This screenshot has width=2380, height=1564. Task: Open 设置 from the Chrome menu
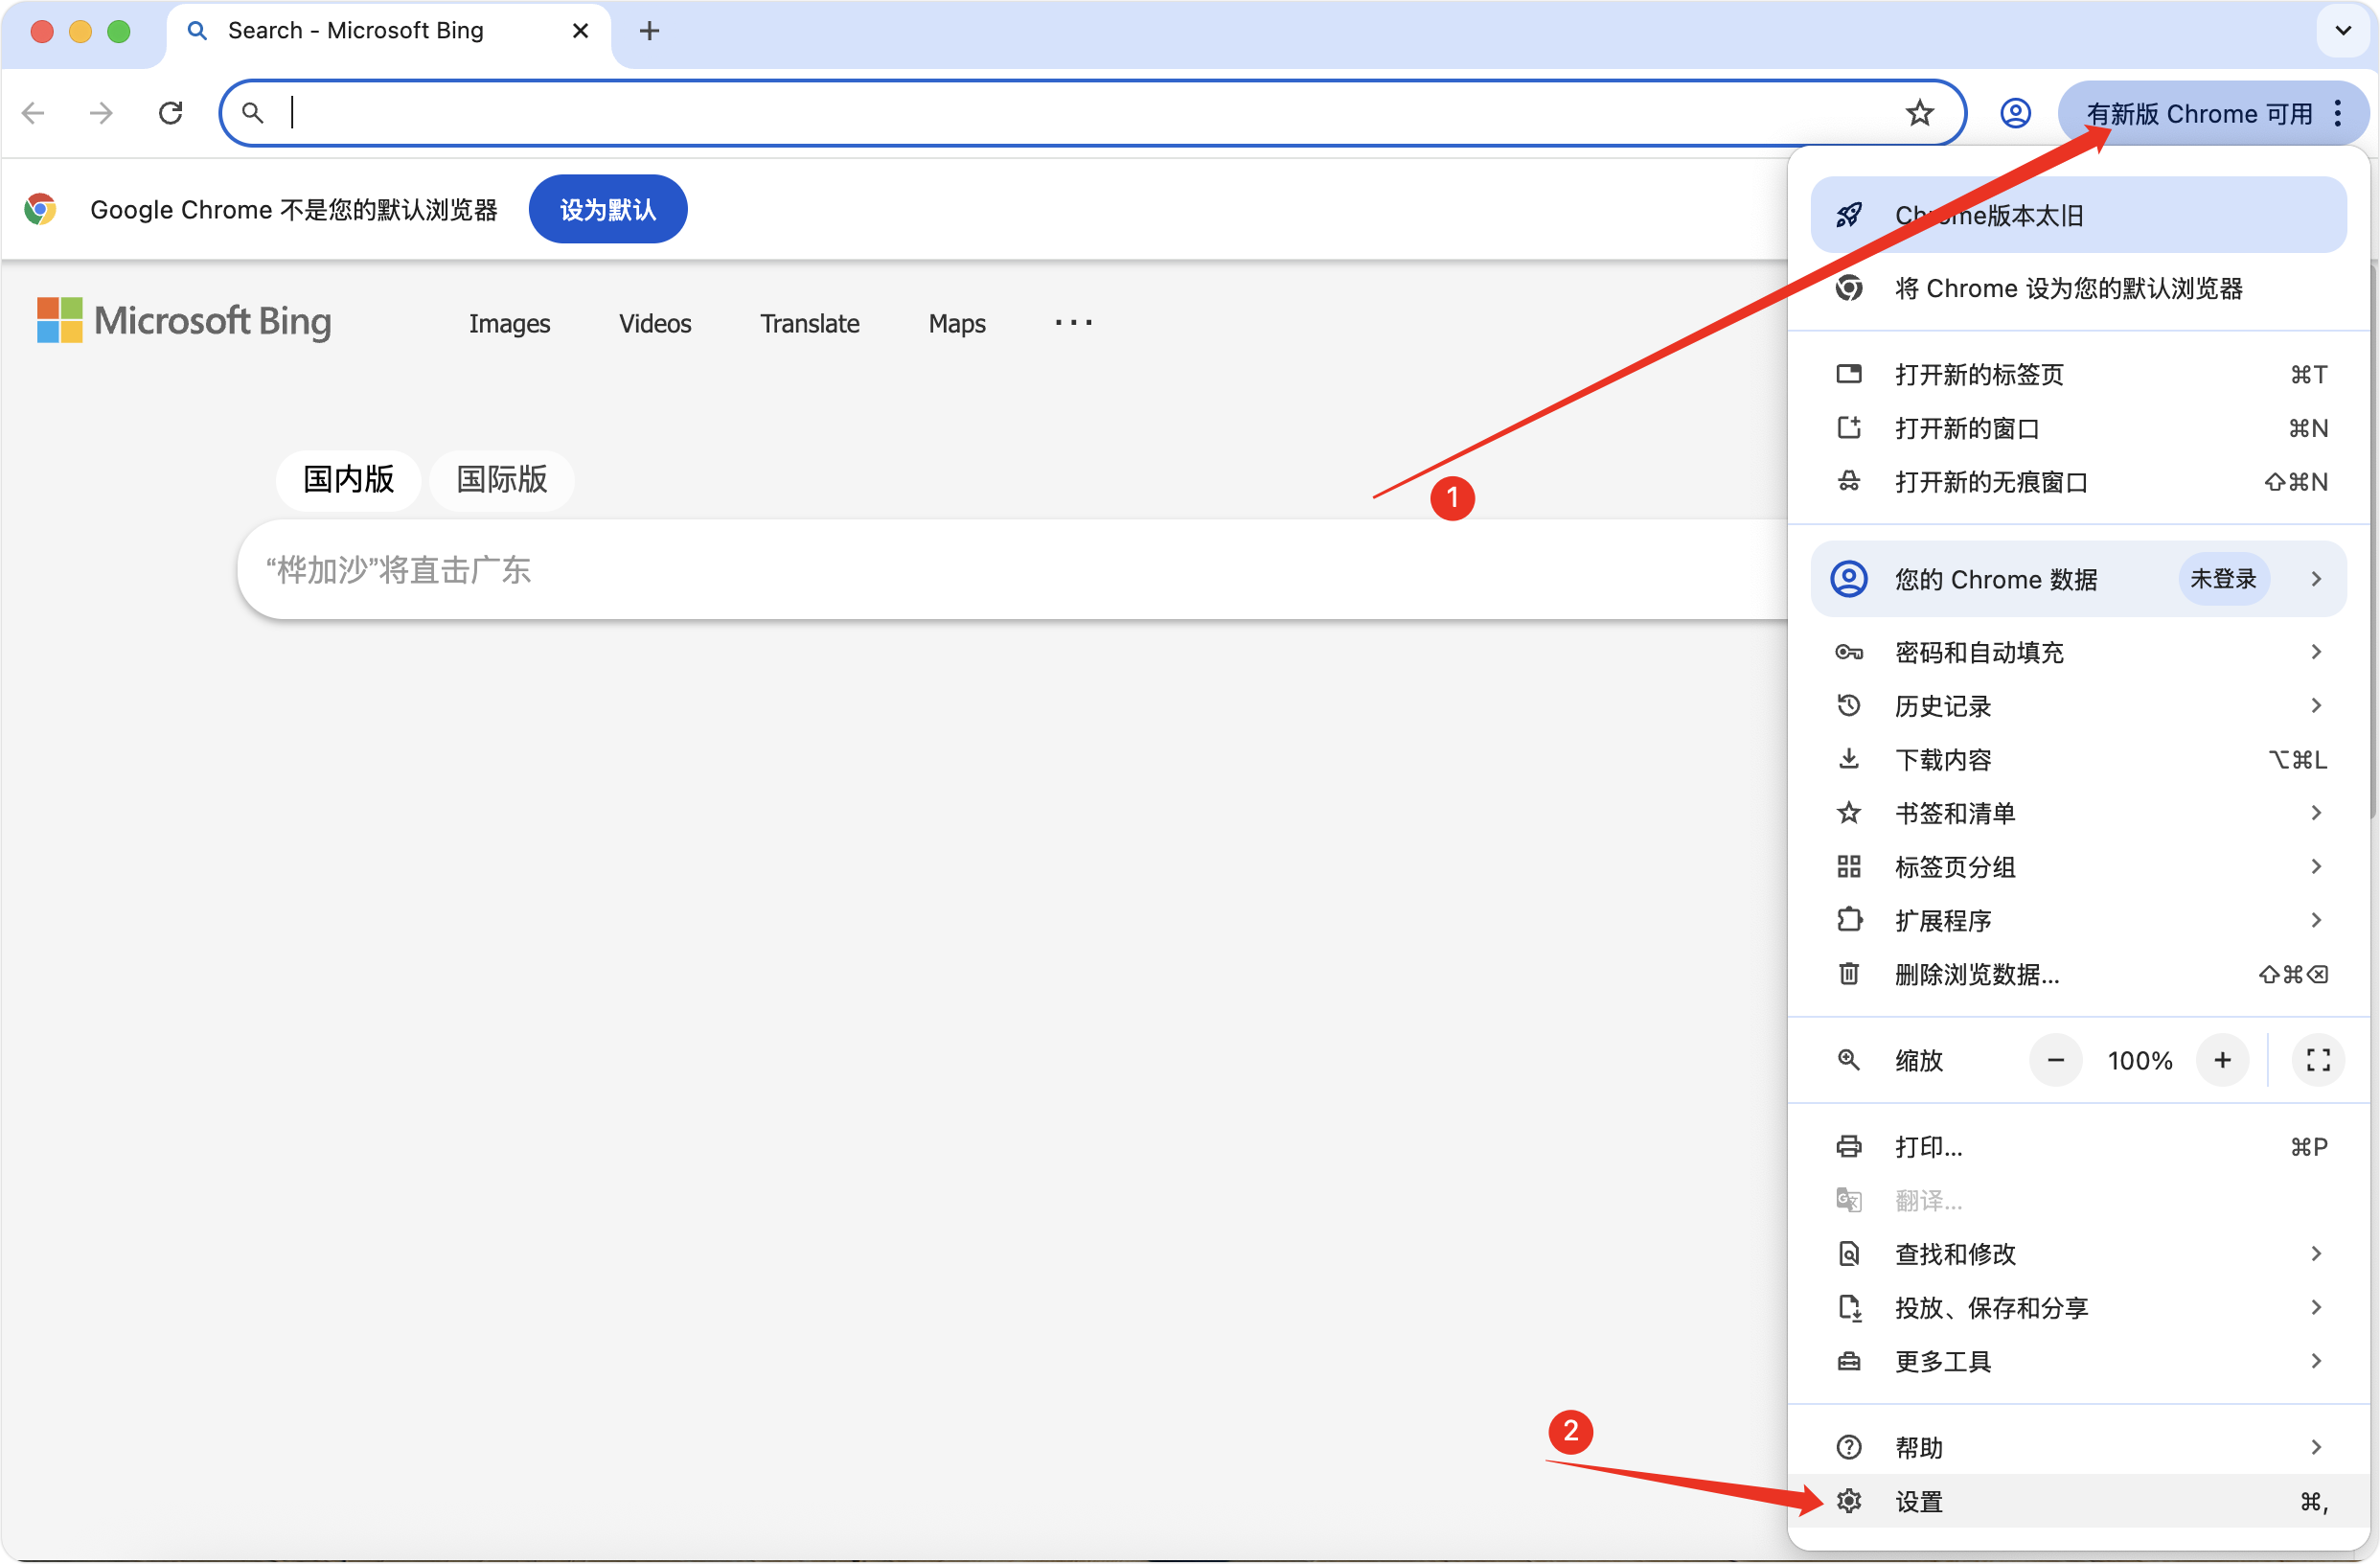click(x=1920, y=1501)
